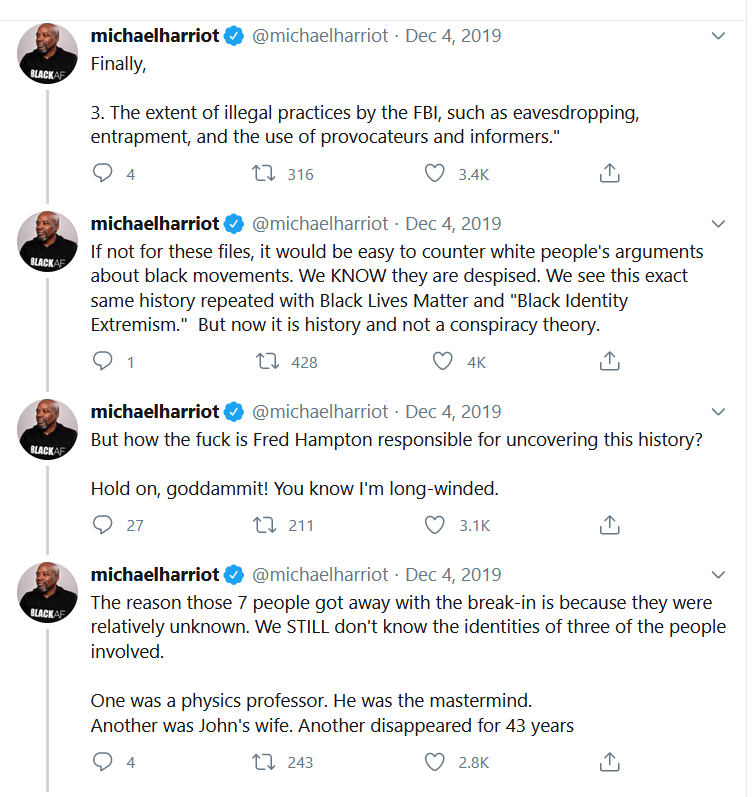Image resolution: width=752 pixels, height=797 pixels.
Task: Retweet the tweet about 7 break-in people
Action: click(264, 763)
